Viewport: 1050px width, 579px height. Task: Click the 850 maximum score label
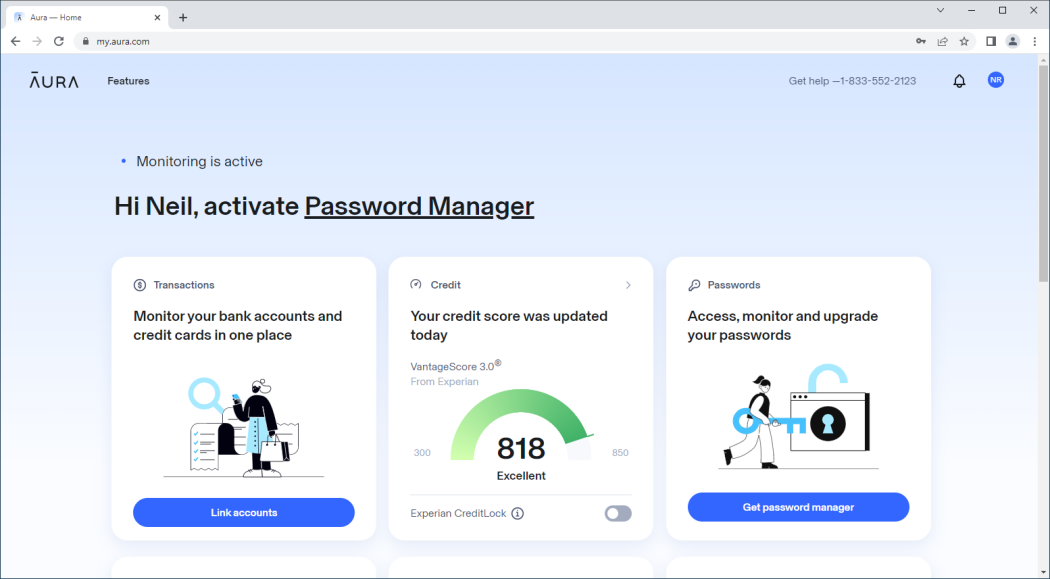[620, 453]
